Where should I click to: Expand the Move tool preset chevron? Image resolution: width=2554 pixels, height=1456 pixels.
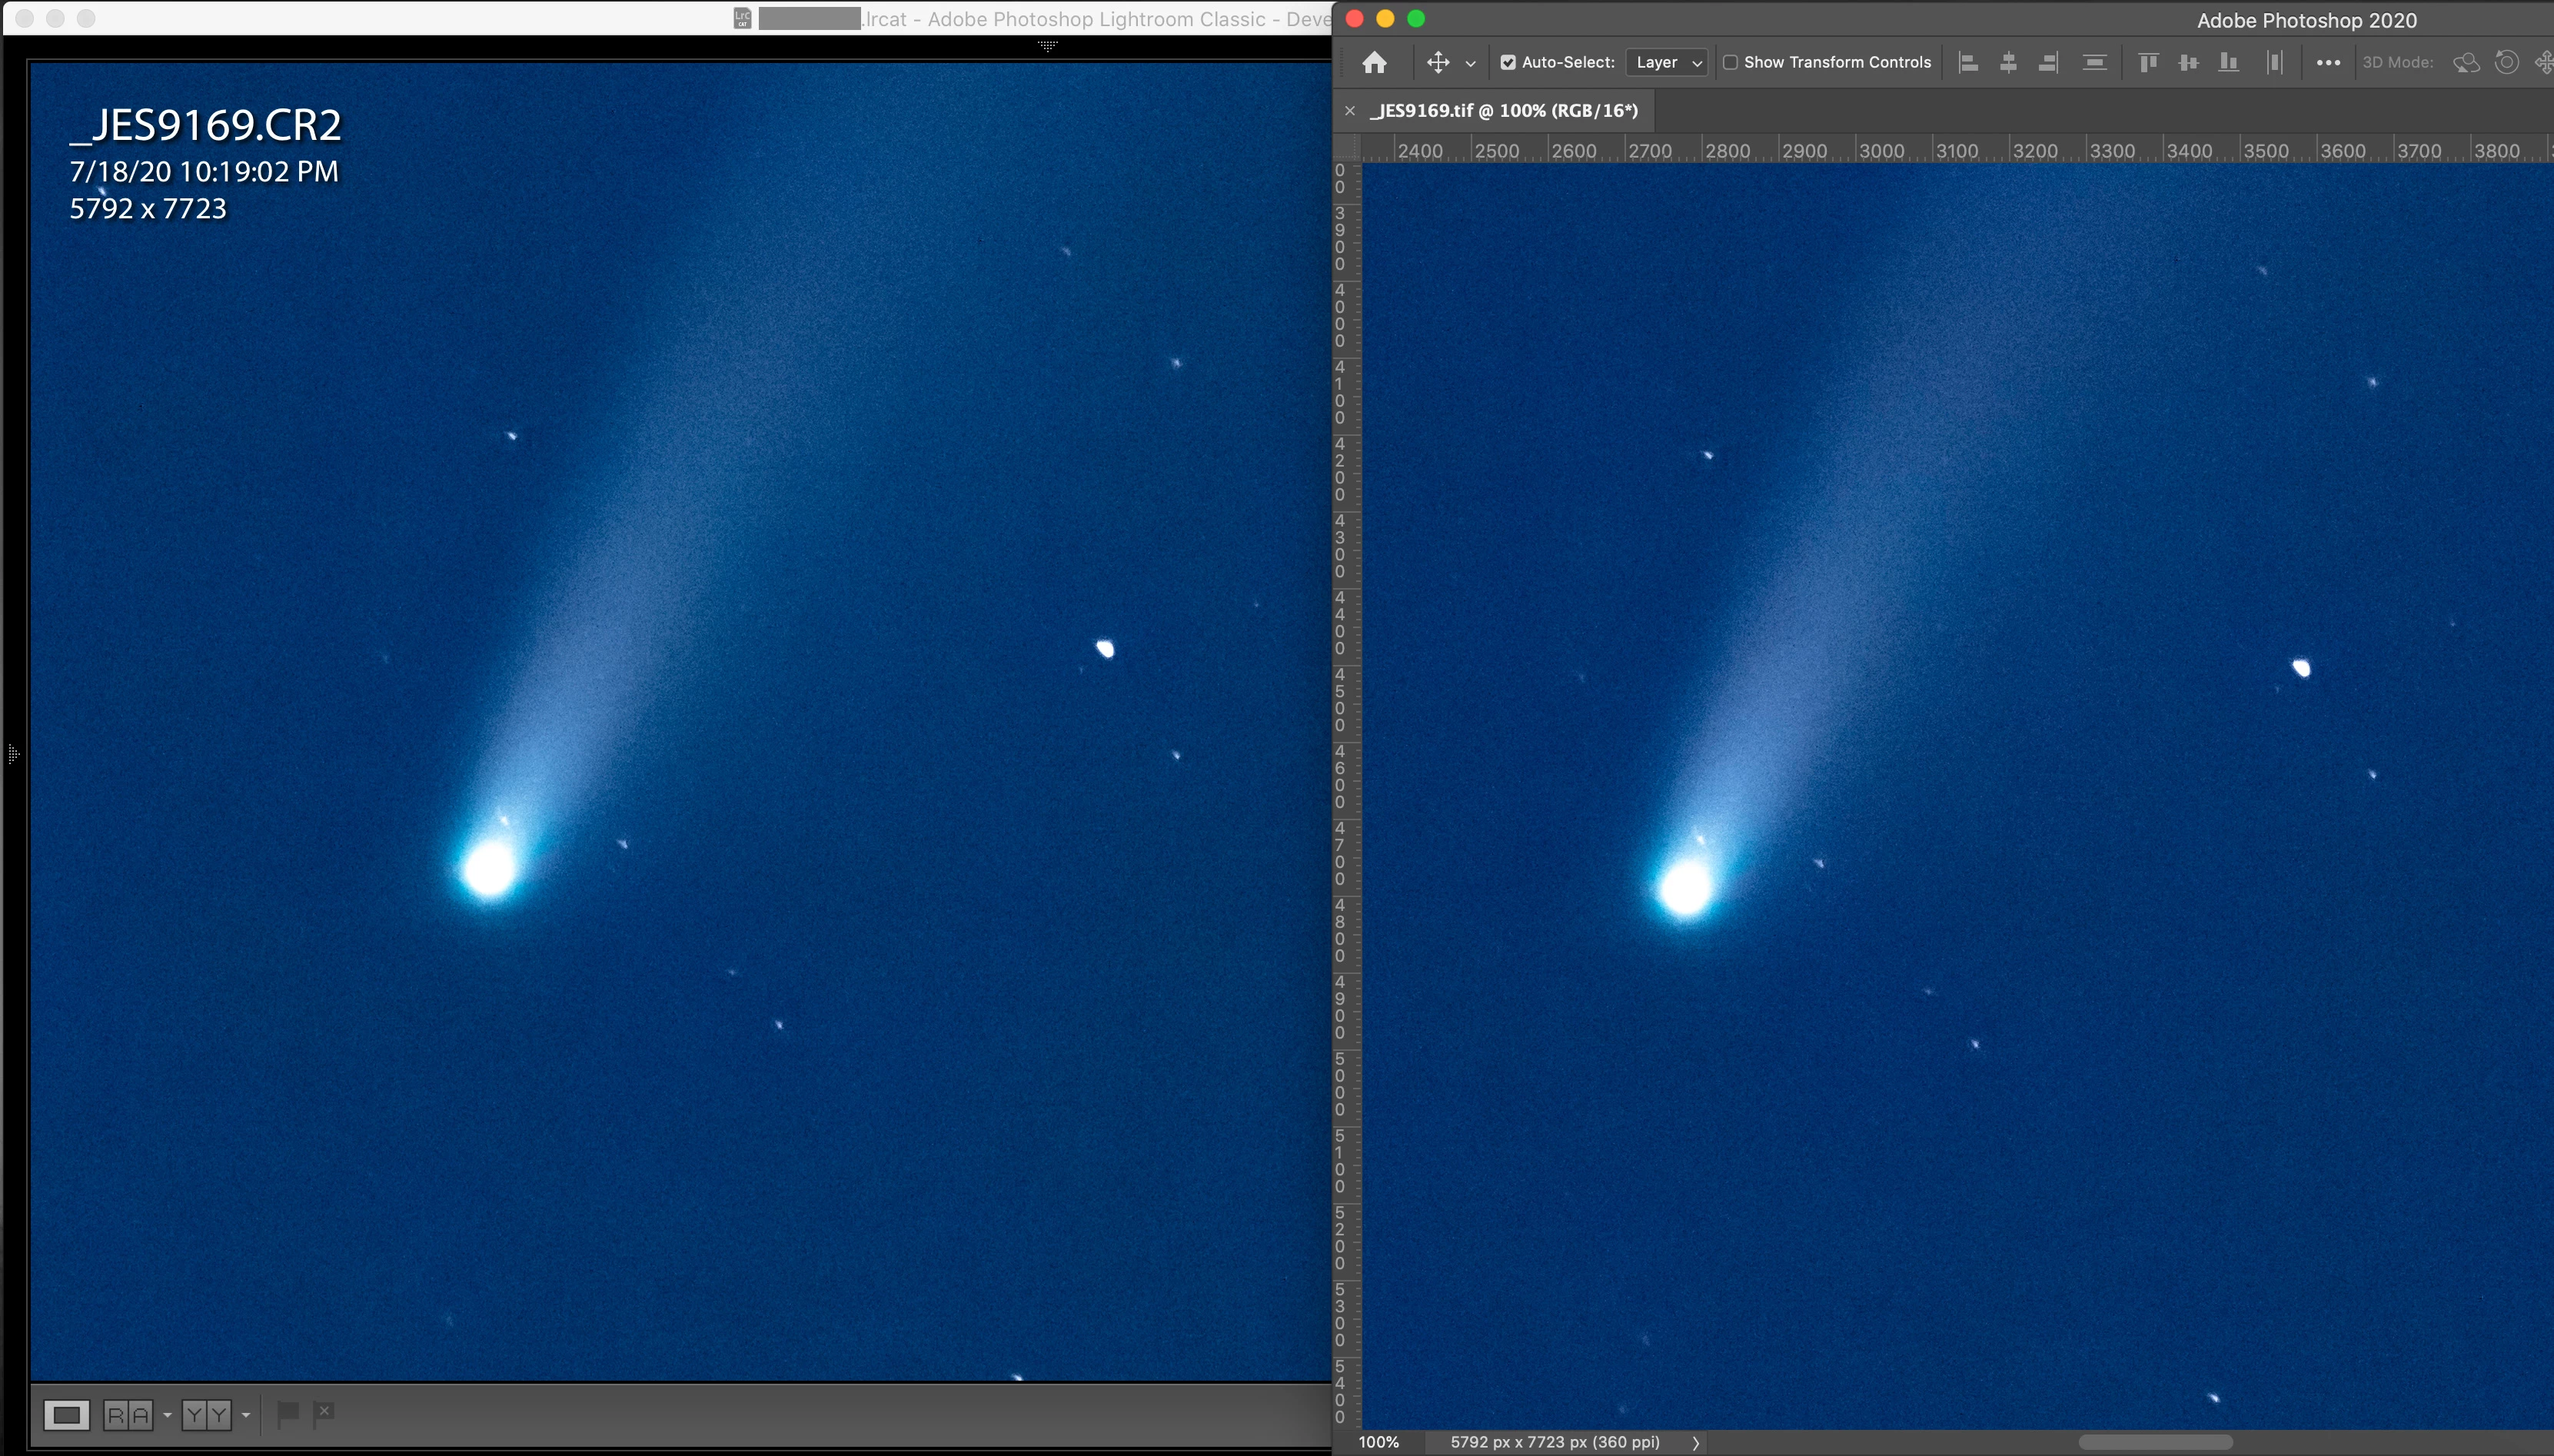click(1470, 64)
